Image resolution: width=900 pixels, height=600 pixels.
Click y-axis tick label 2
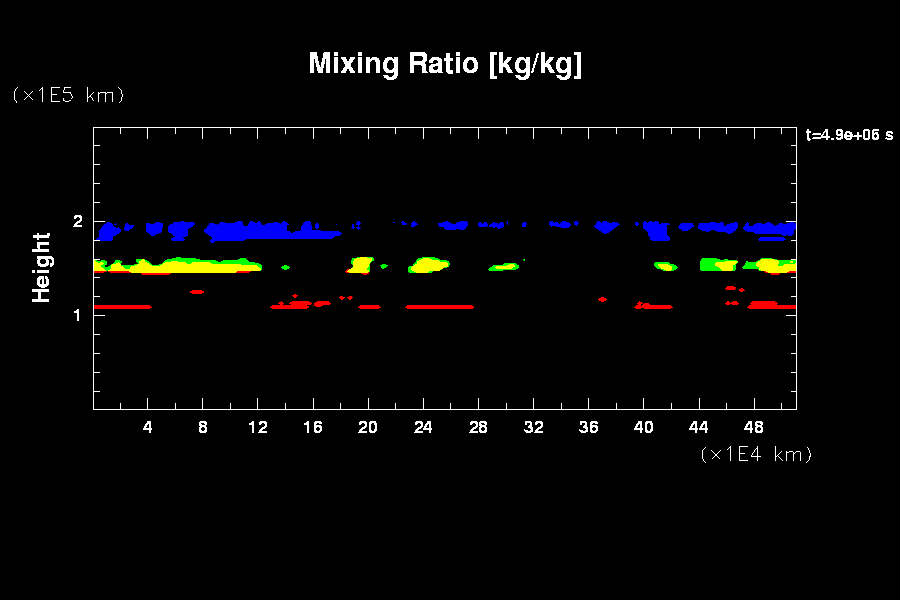click(x=76, y=221)
